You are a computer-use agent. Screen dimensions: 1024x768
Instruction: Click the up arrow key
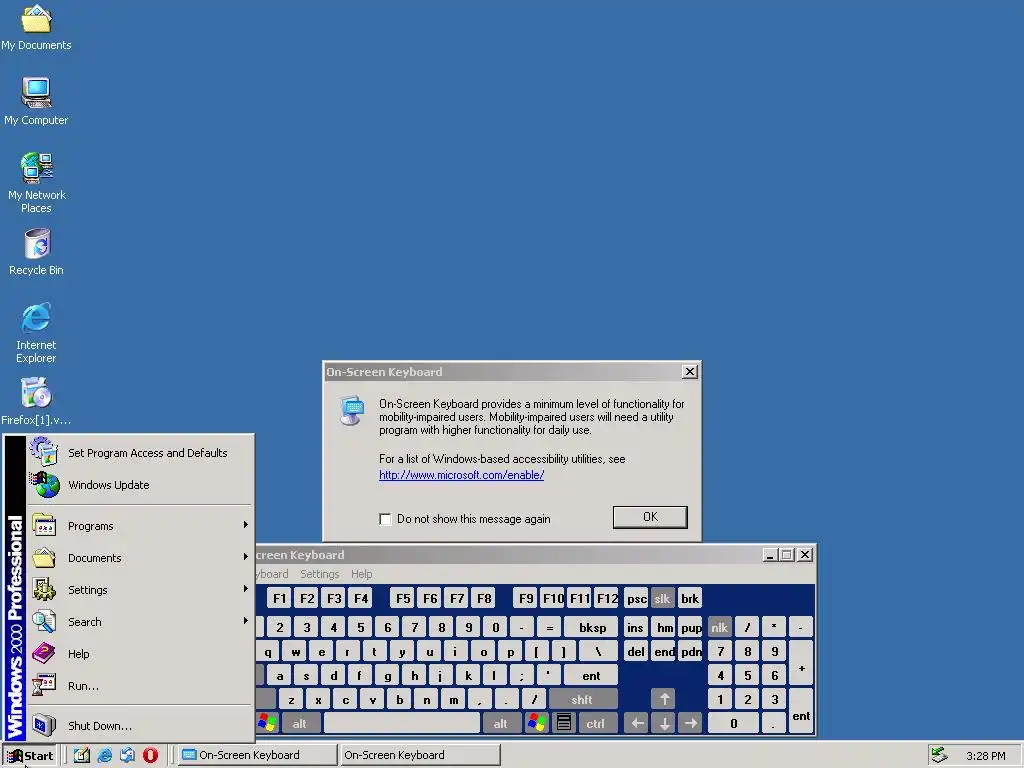pos(664,699)
